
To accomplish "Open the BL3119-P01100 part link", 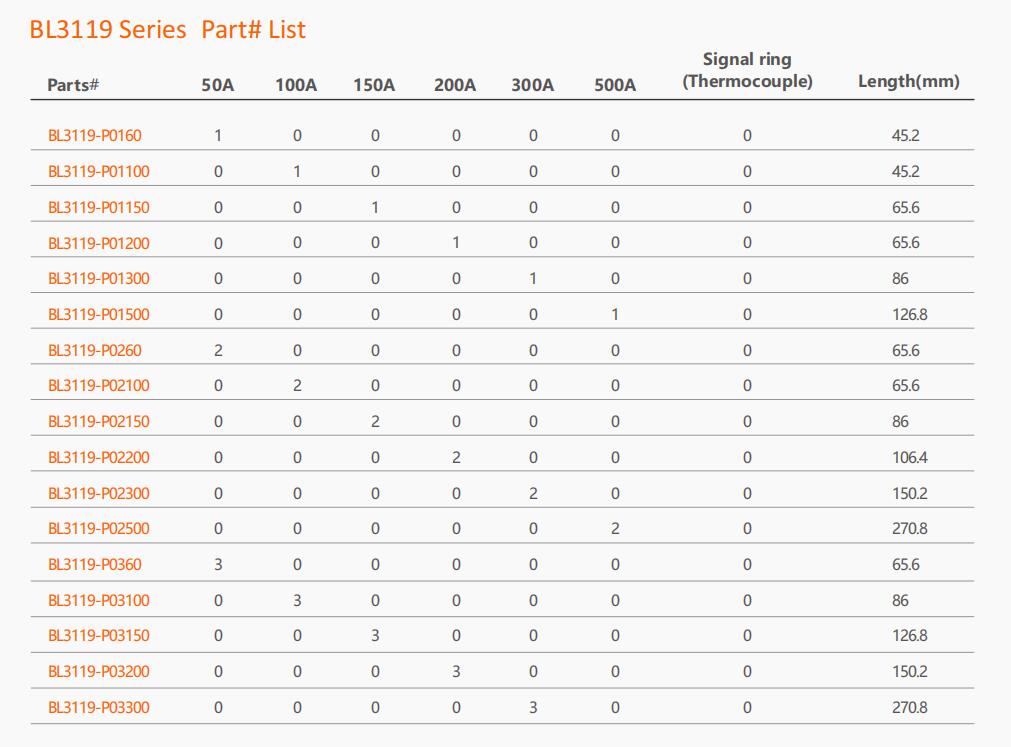I will pos(99,172).
